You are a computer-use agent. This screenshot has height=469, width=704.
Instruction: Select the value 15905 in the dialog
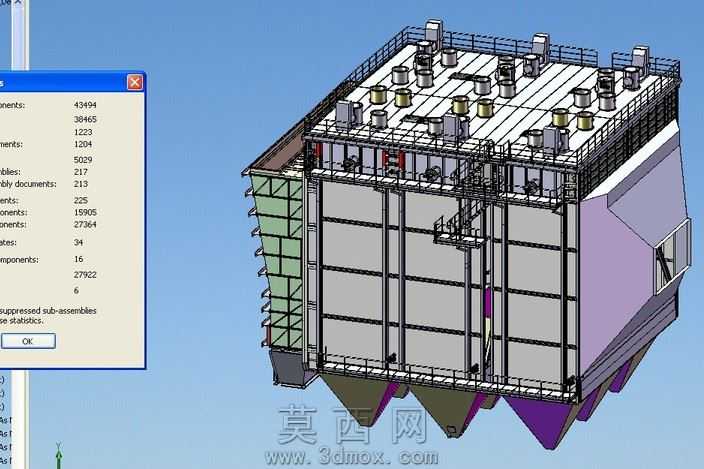pyautogui.click(x=85, y=212)
